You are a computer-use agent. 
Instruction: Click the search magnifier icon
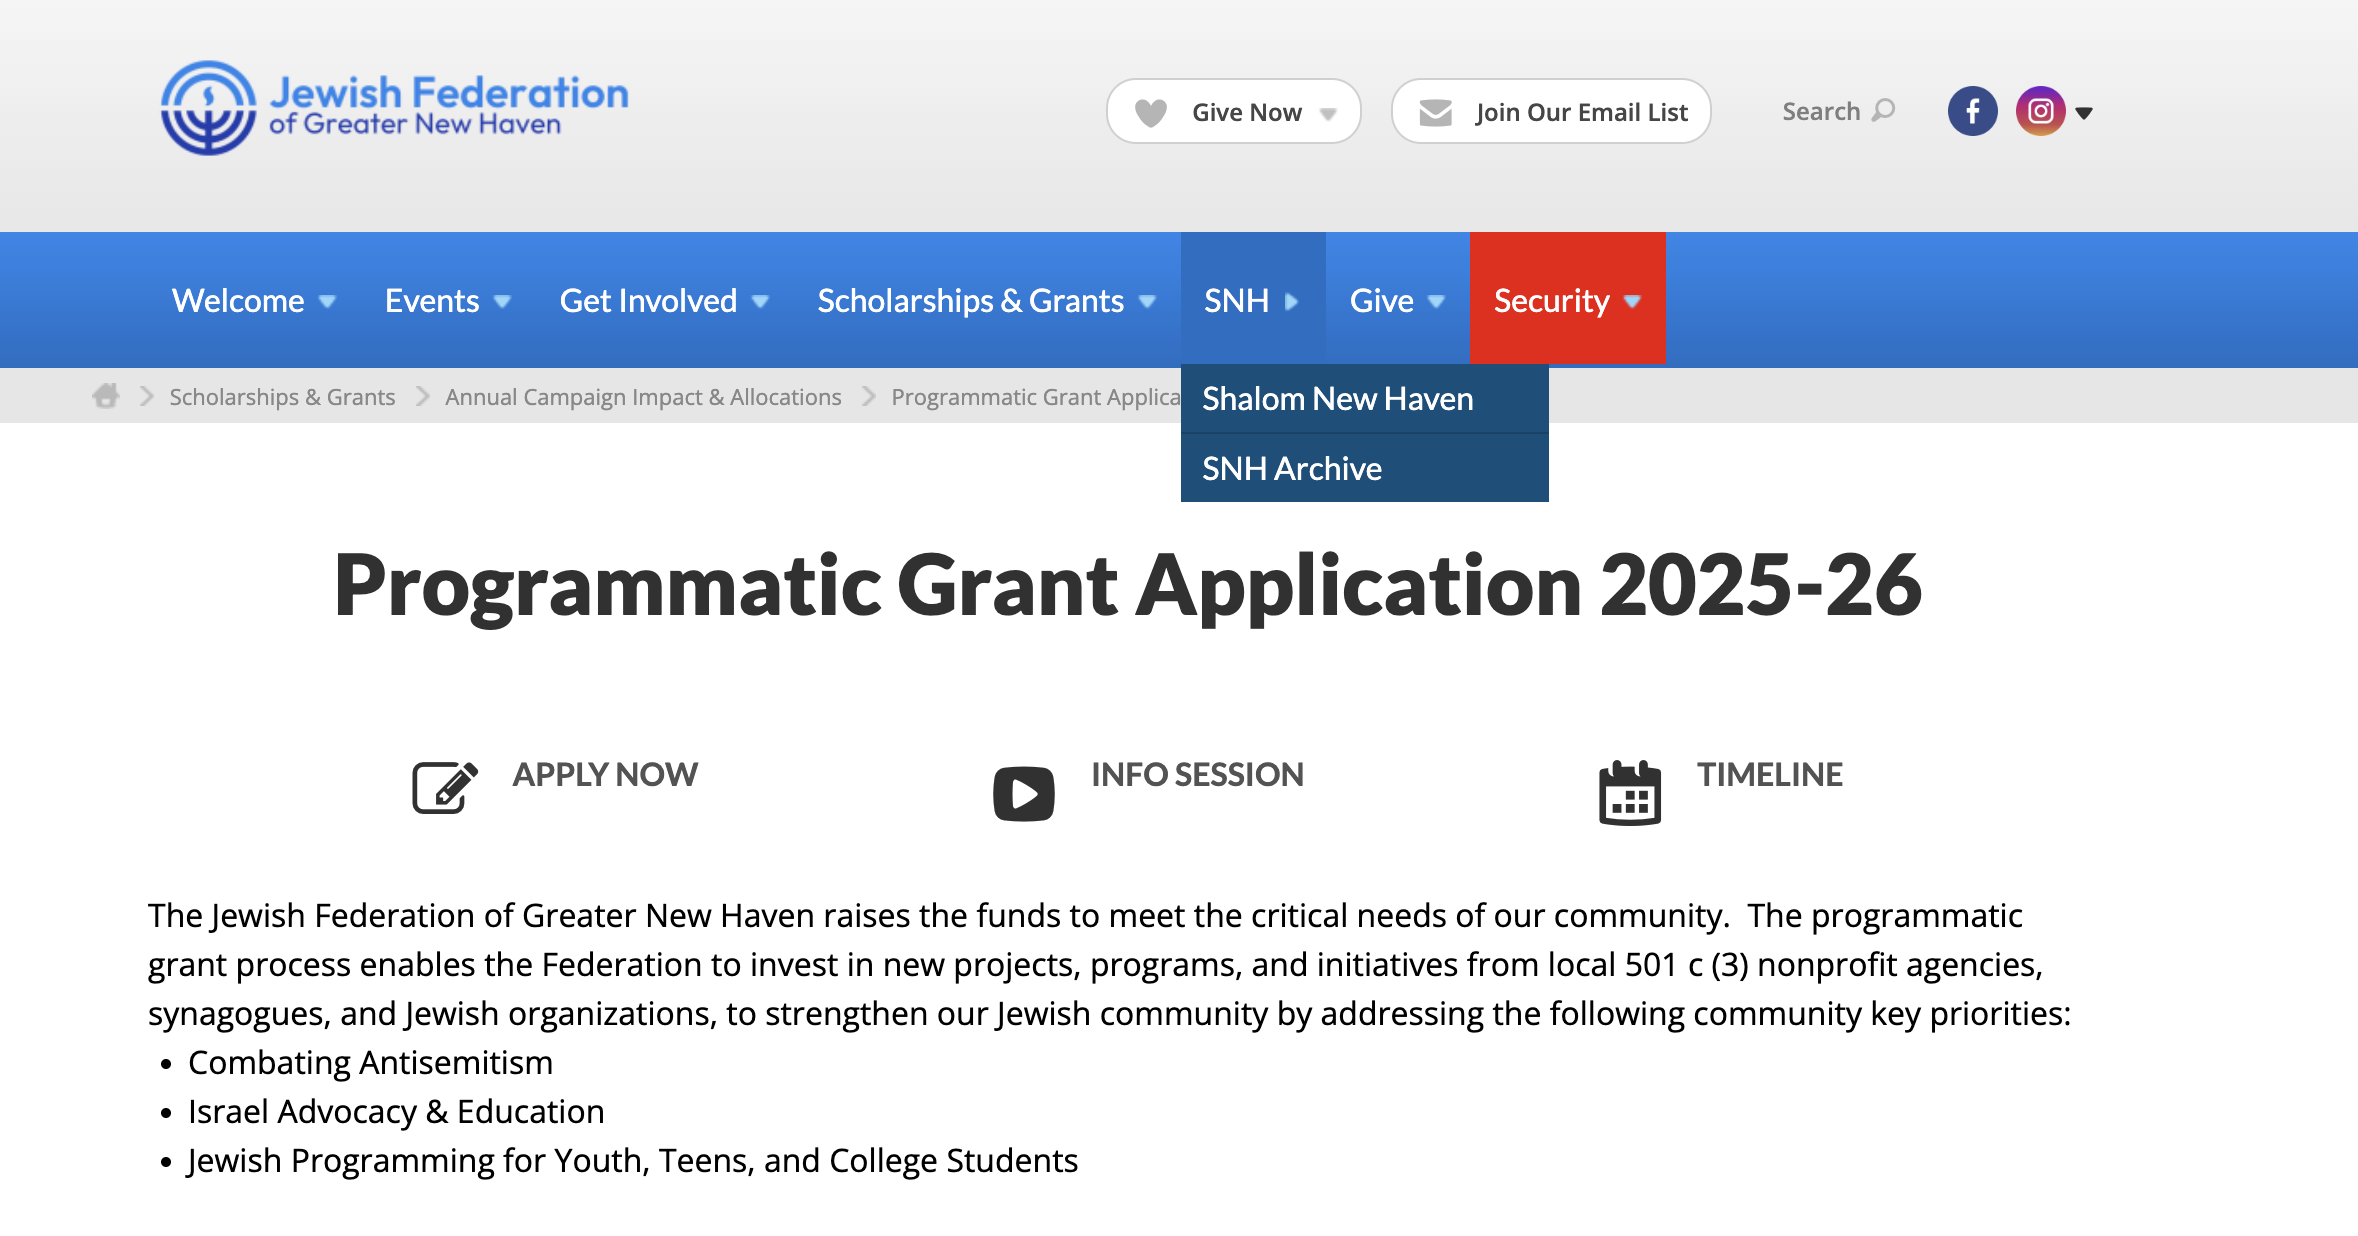1884,110
